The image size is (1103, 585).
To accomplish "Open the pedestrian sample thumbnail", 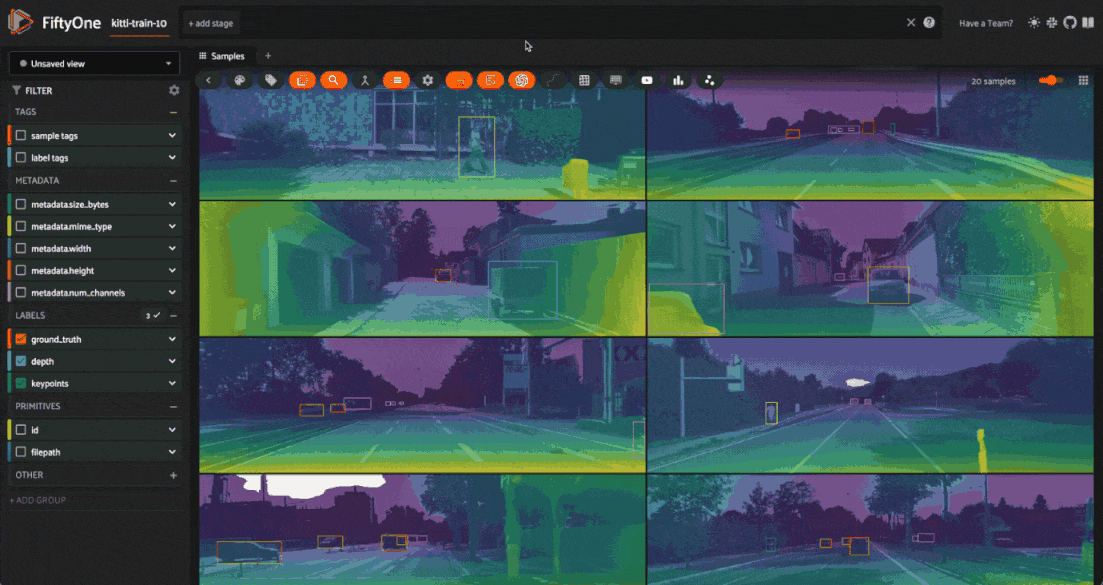I will (422, 144).
